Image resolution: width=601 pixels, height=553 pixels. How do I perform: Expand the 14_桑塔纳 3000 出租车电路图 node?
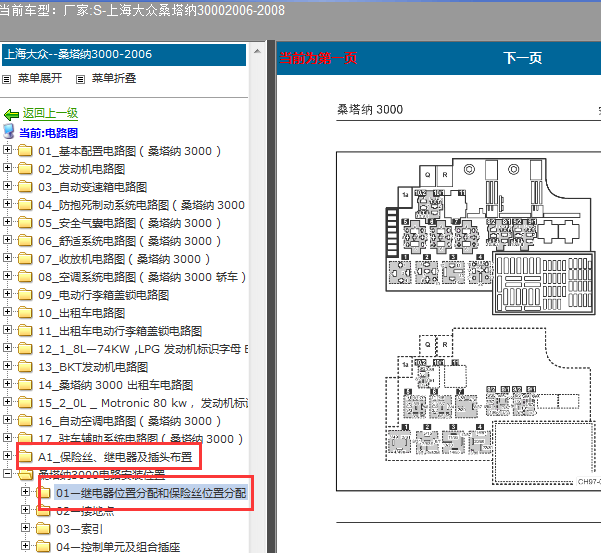click(x=7, y=384)
